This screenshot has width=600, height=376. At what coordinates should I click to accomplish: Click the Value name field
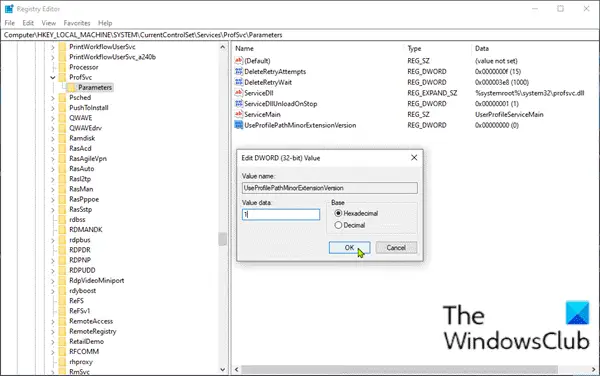330,188
